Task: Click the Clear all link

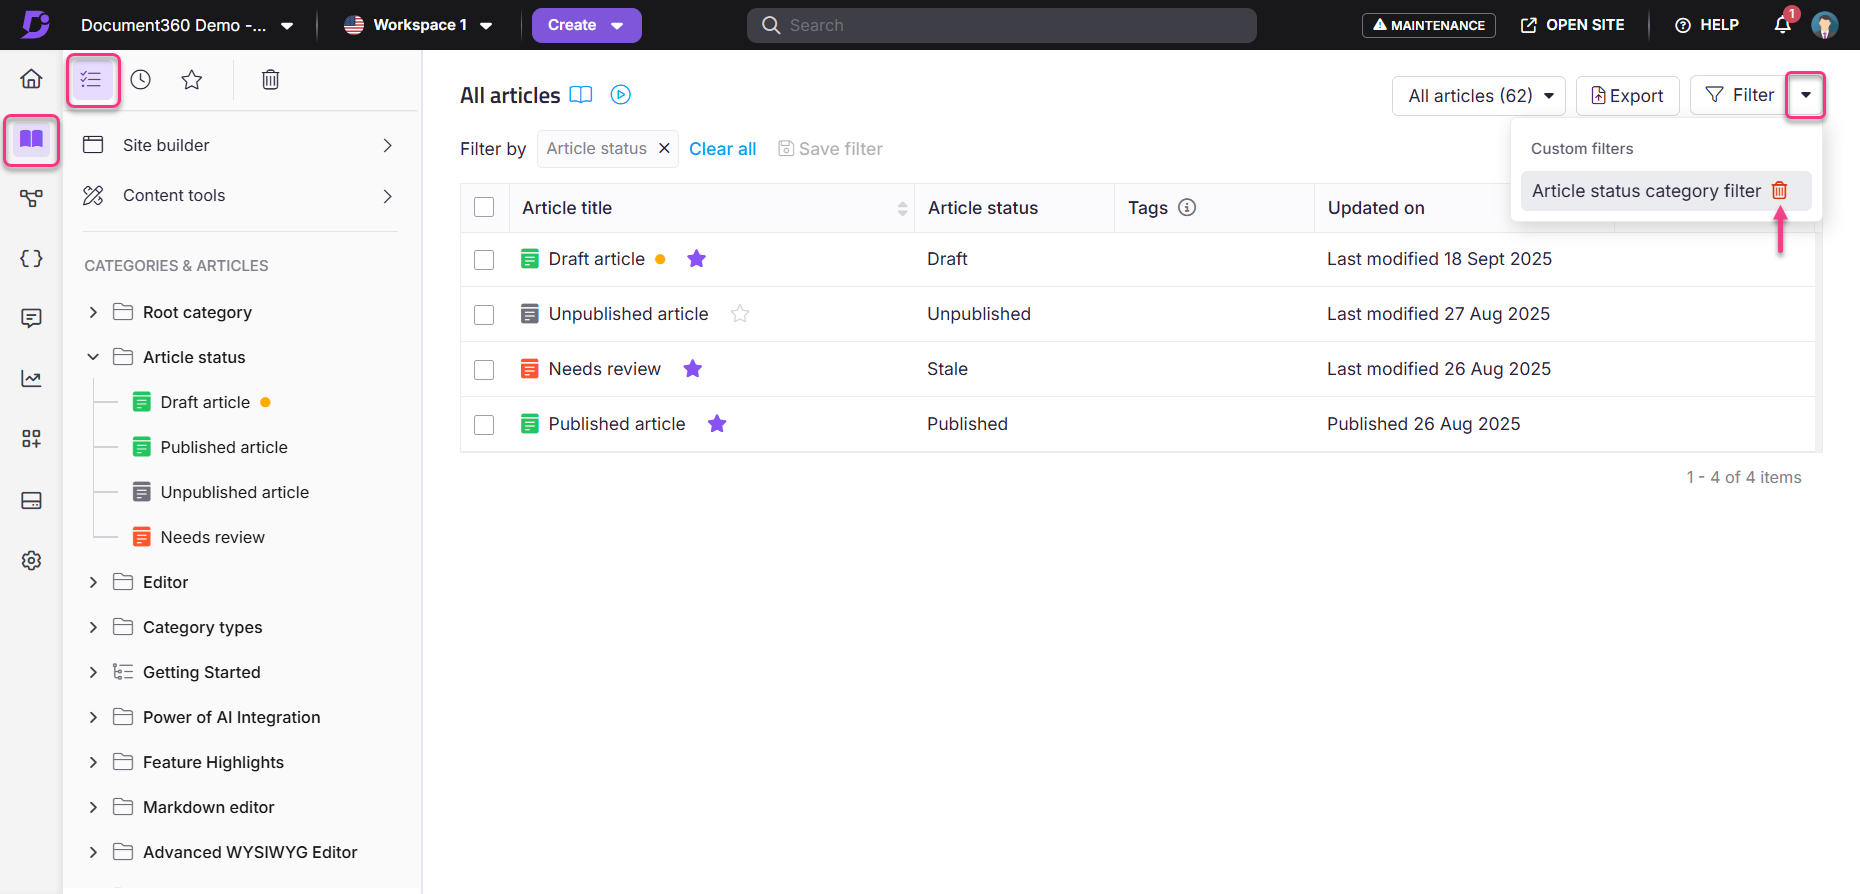Action: coord(722,149)
